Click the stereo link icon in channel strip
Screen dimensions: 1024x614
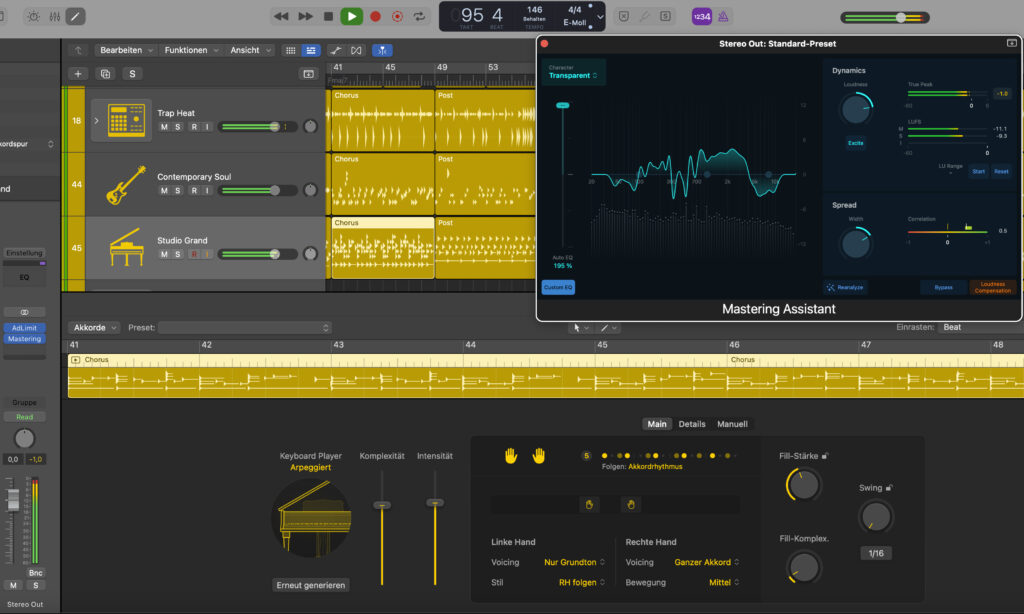point(24,312)
